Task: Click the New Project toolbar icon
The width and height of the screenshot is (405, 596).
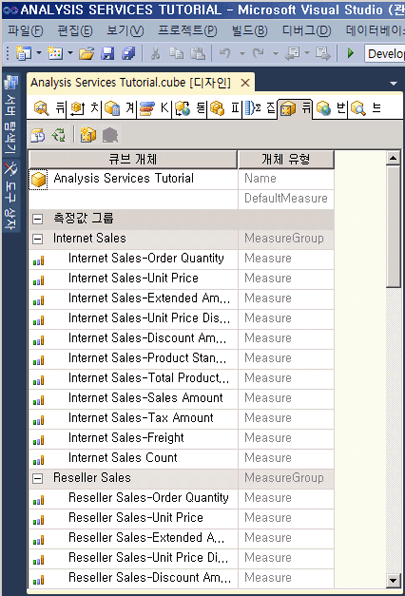Action: pos(24,54)
